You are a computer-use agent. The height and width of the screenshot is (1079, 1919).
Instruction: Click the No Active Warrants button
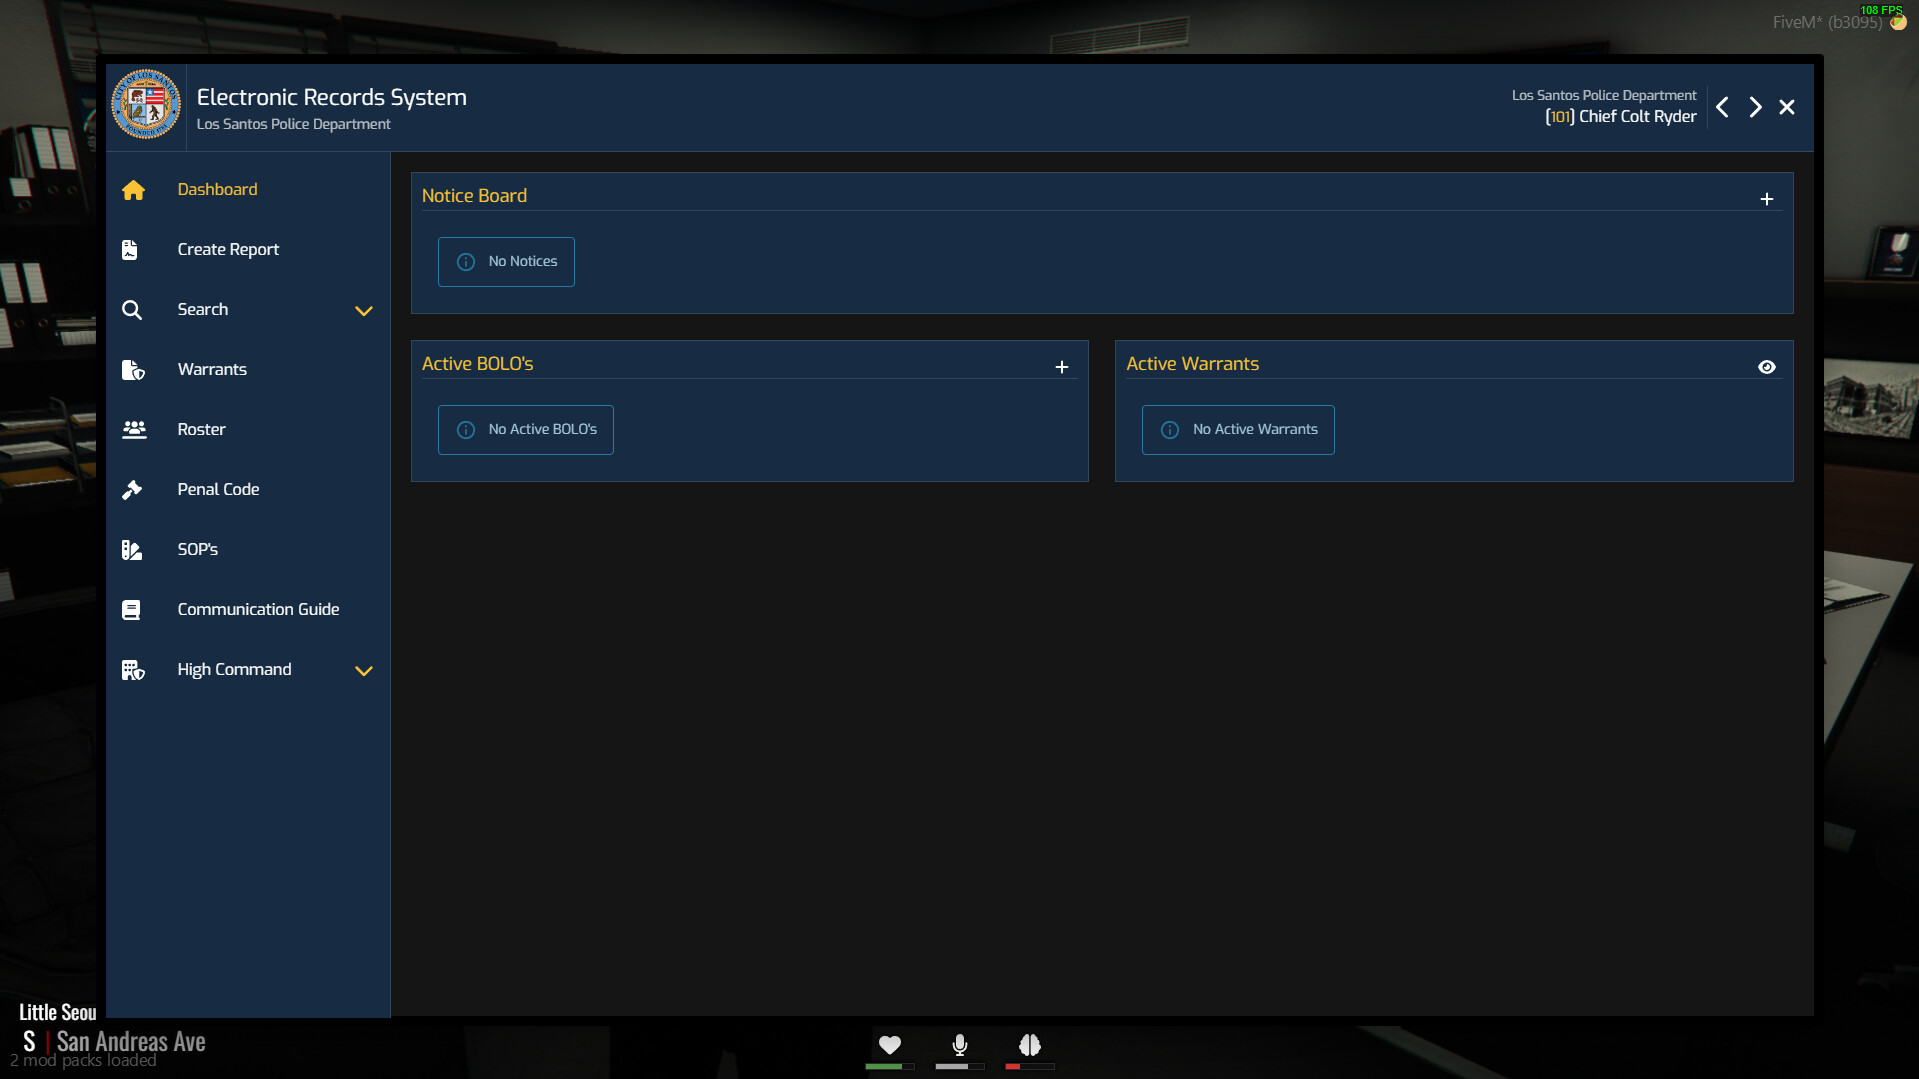(1237, 429)
